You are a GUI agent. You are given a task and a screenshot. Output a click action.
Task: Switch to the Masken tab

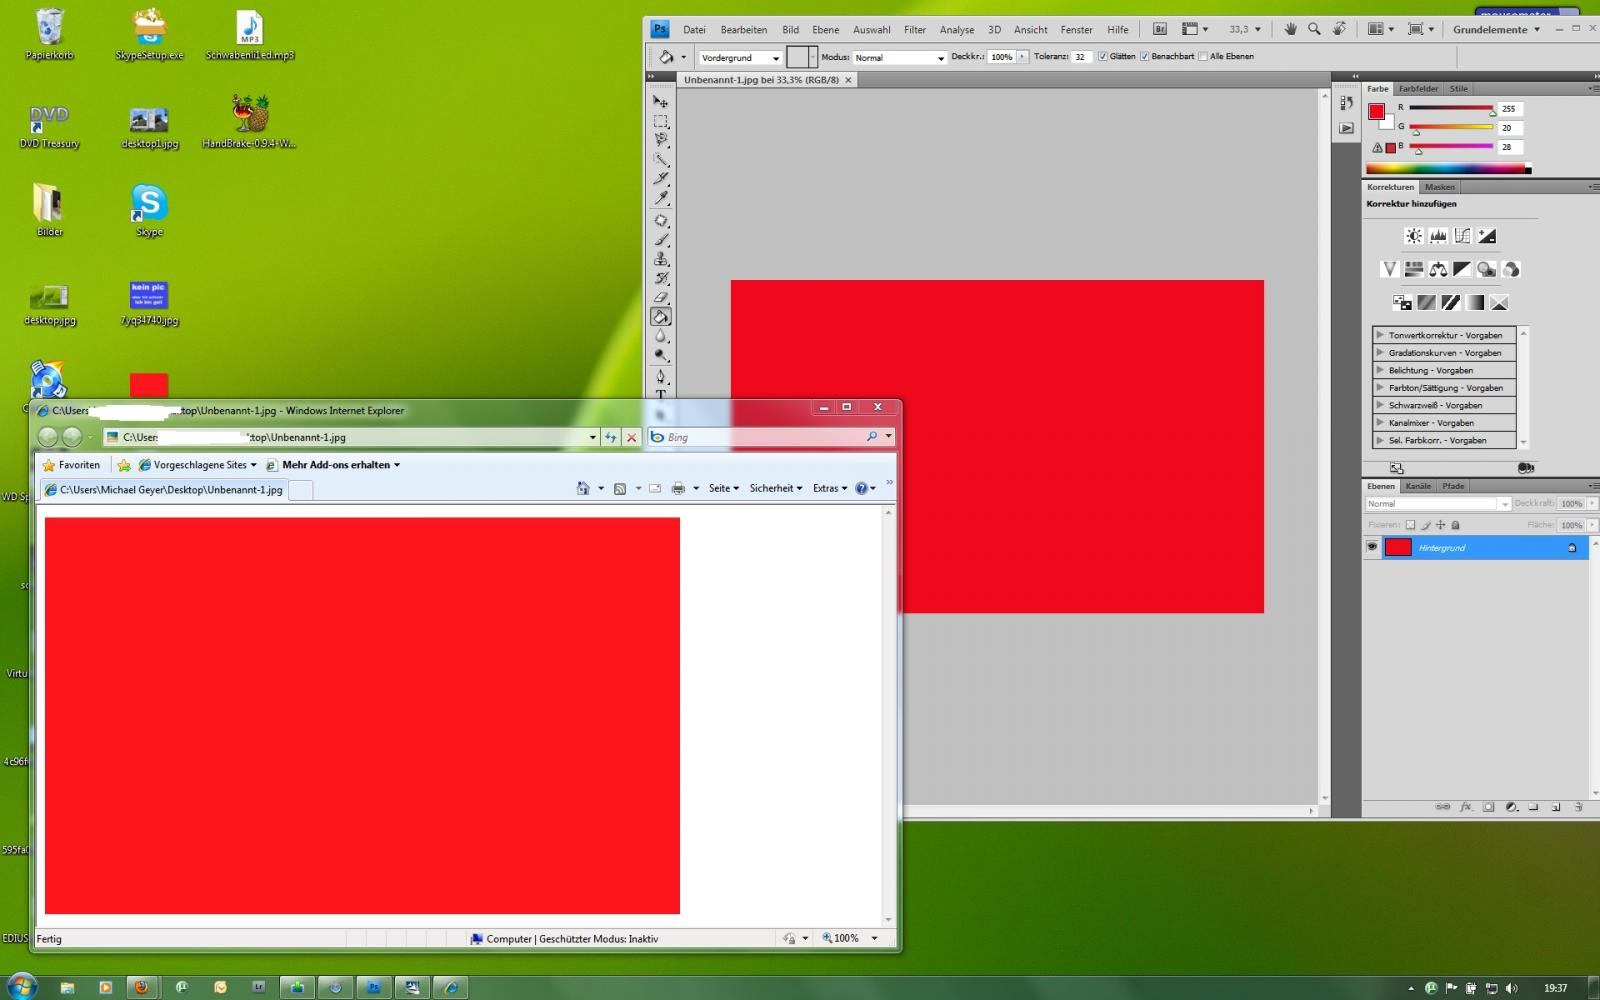(1440, 187)
